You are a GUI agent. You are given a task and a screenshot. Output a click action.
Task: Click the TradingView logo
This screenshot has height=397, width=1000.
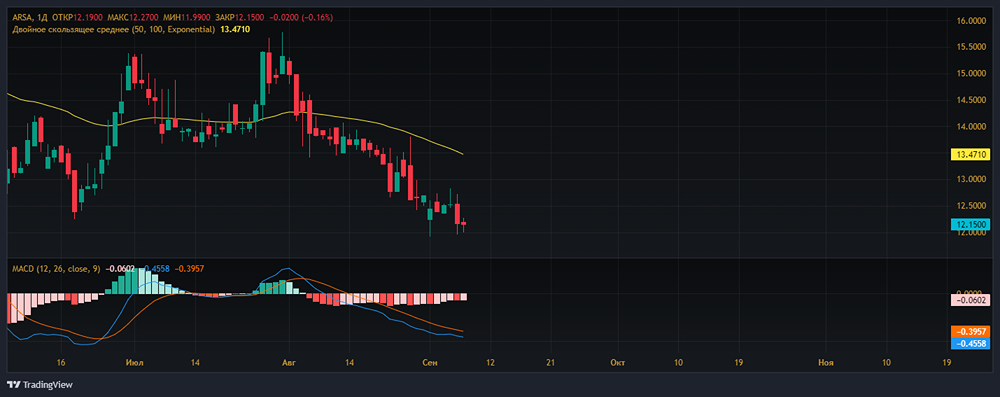click(40, 385)
